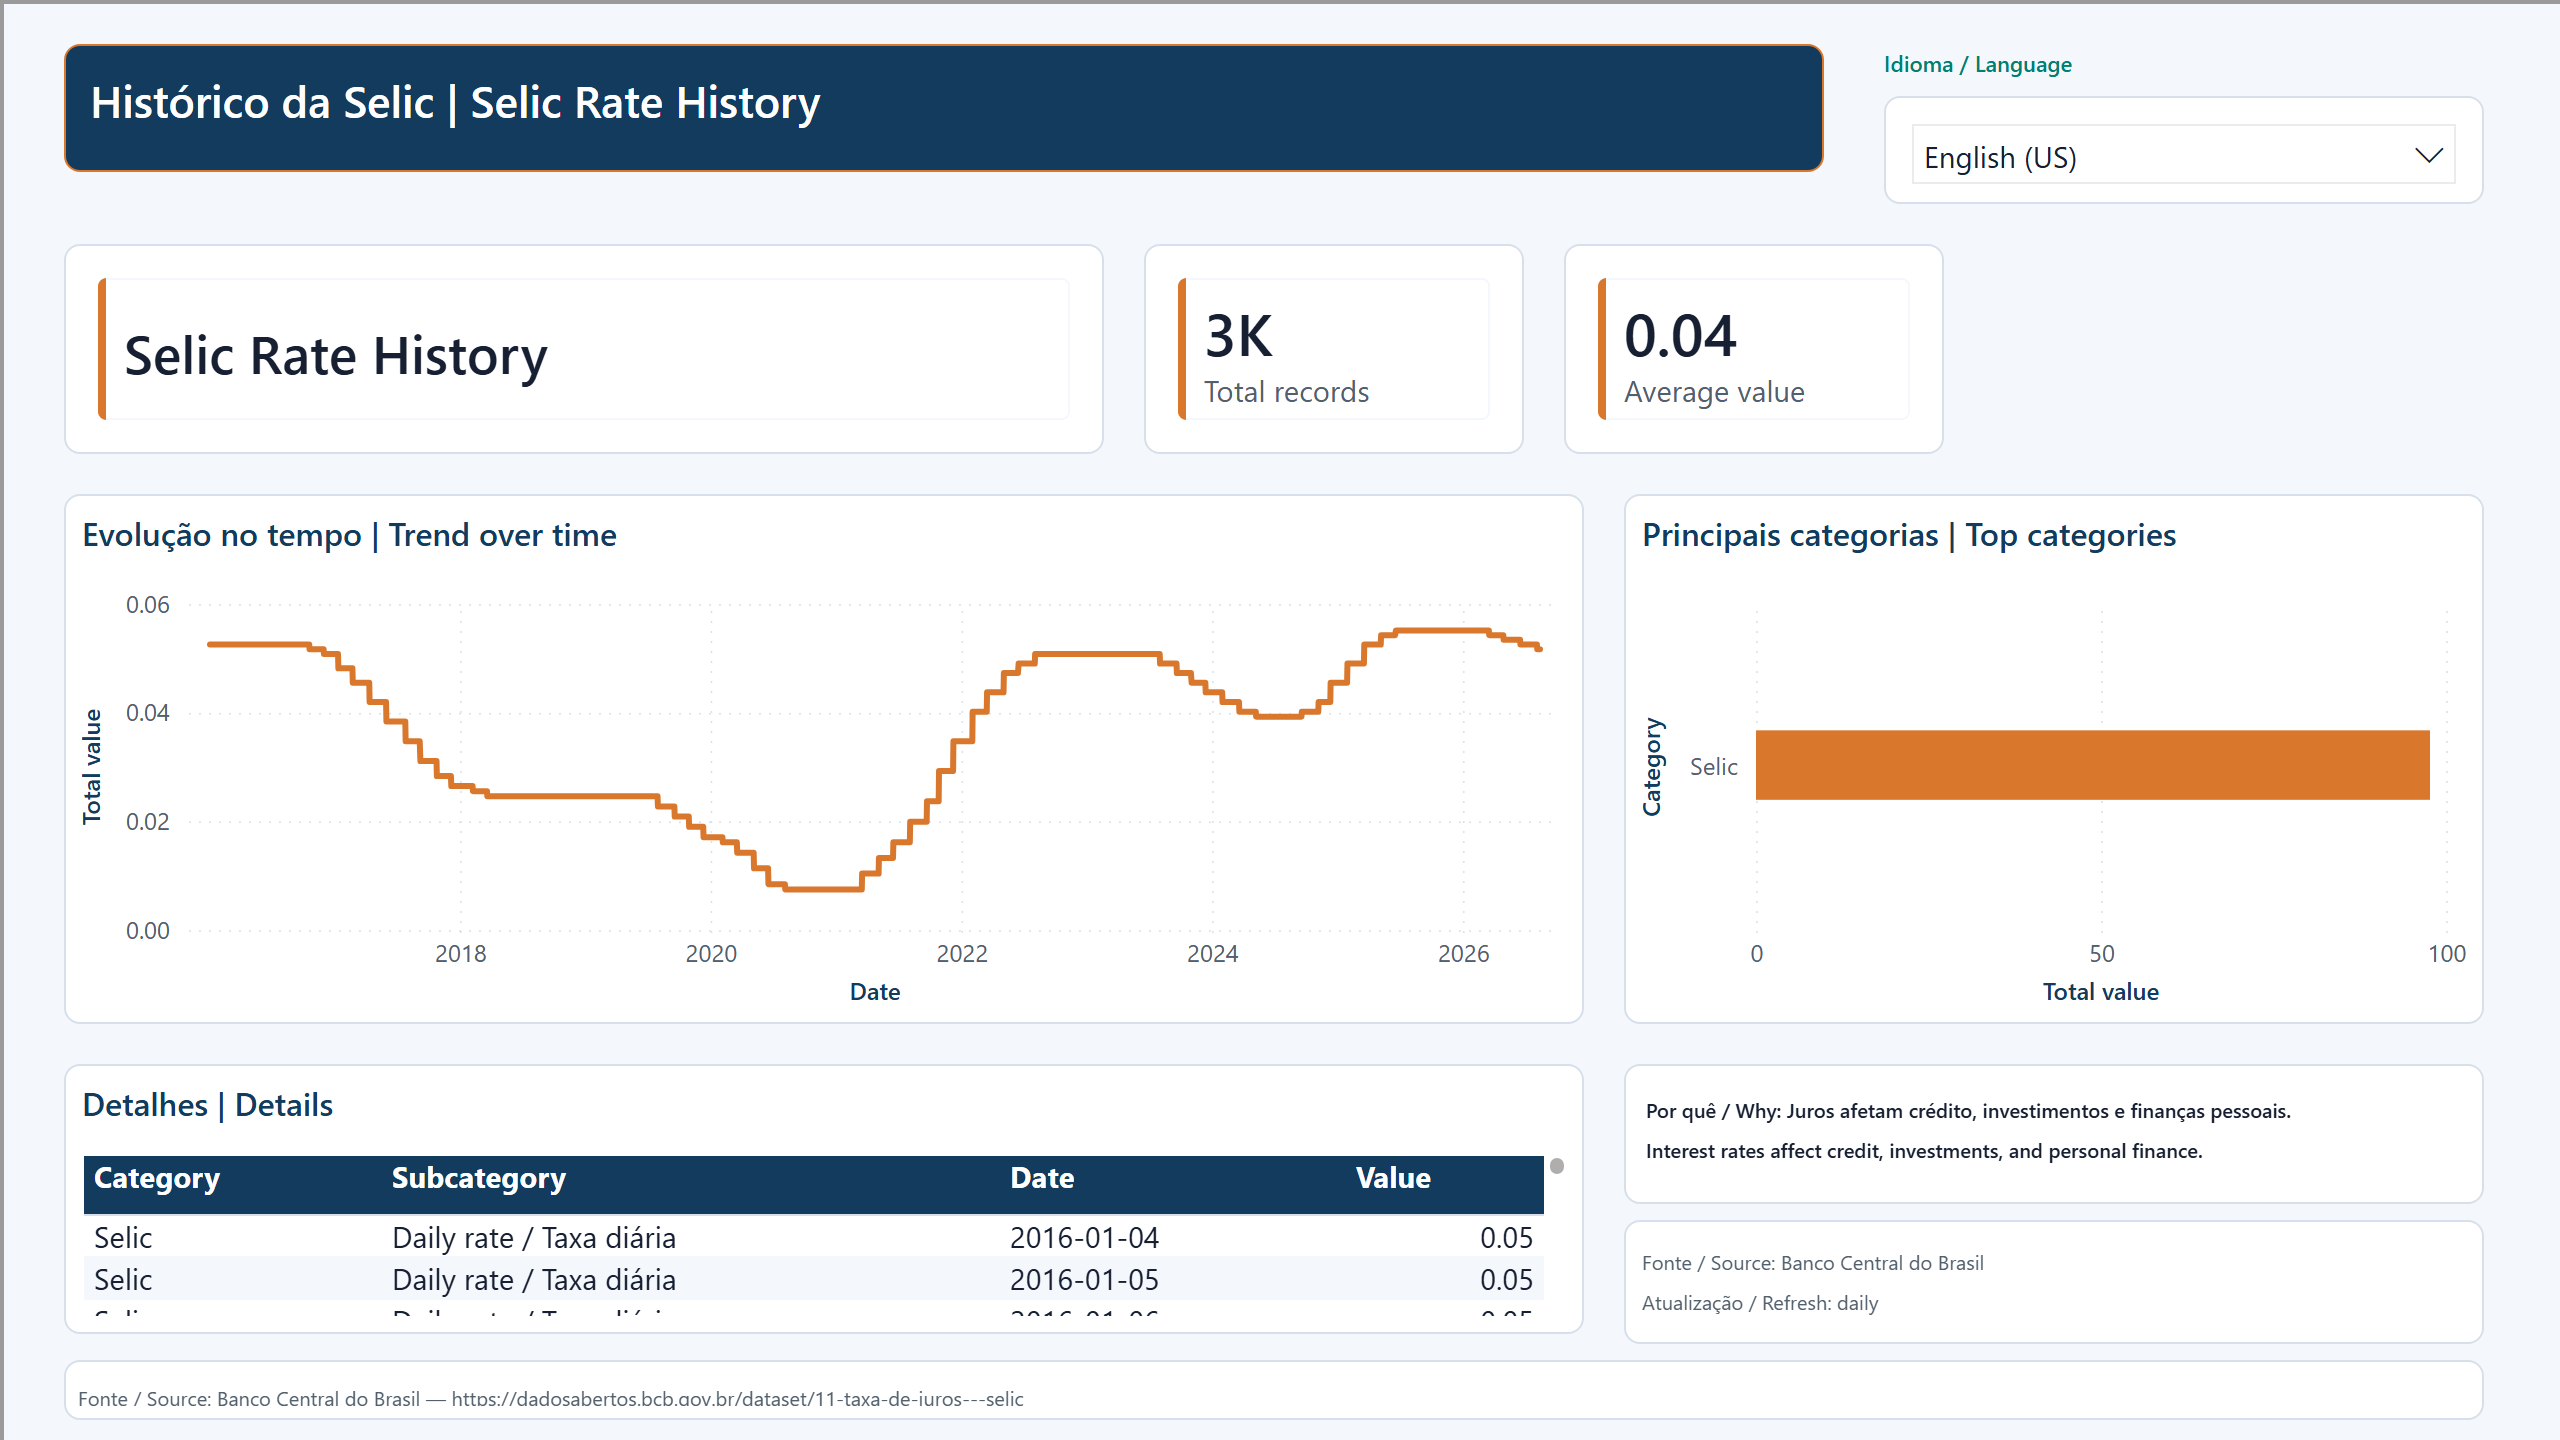Image resolution: width=2560 pixels, height=1440 pixels.
Task: Sort the details table by Subcategory header
Action: tap(479, 1178)
